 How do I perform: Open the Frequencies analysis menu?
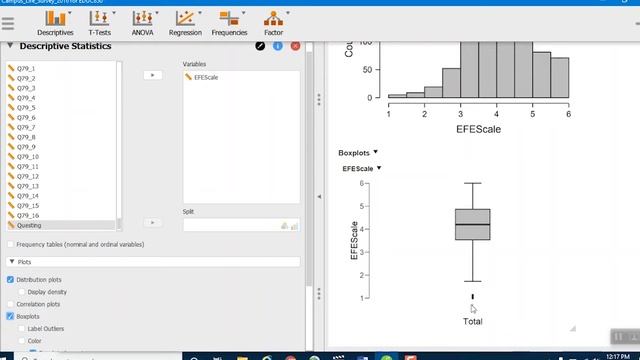tap(229, 23)
